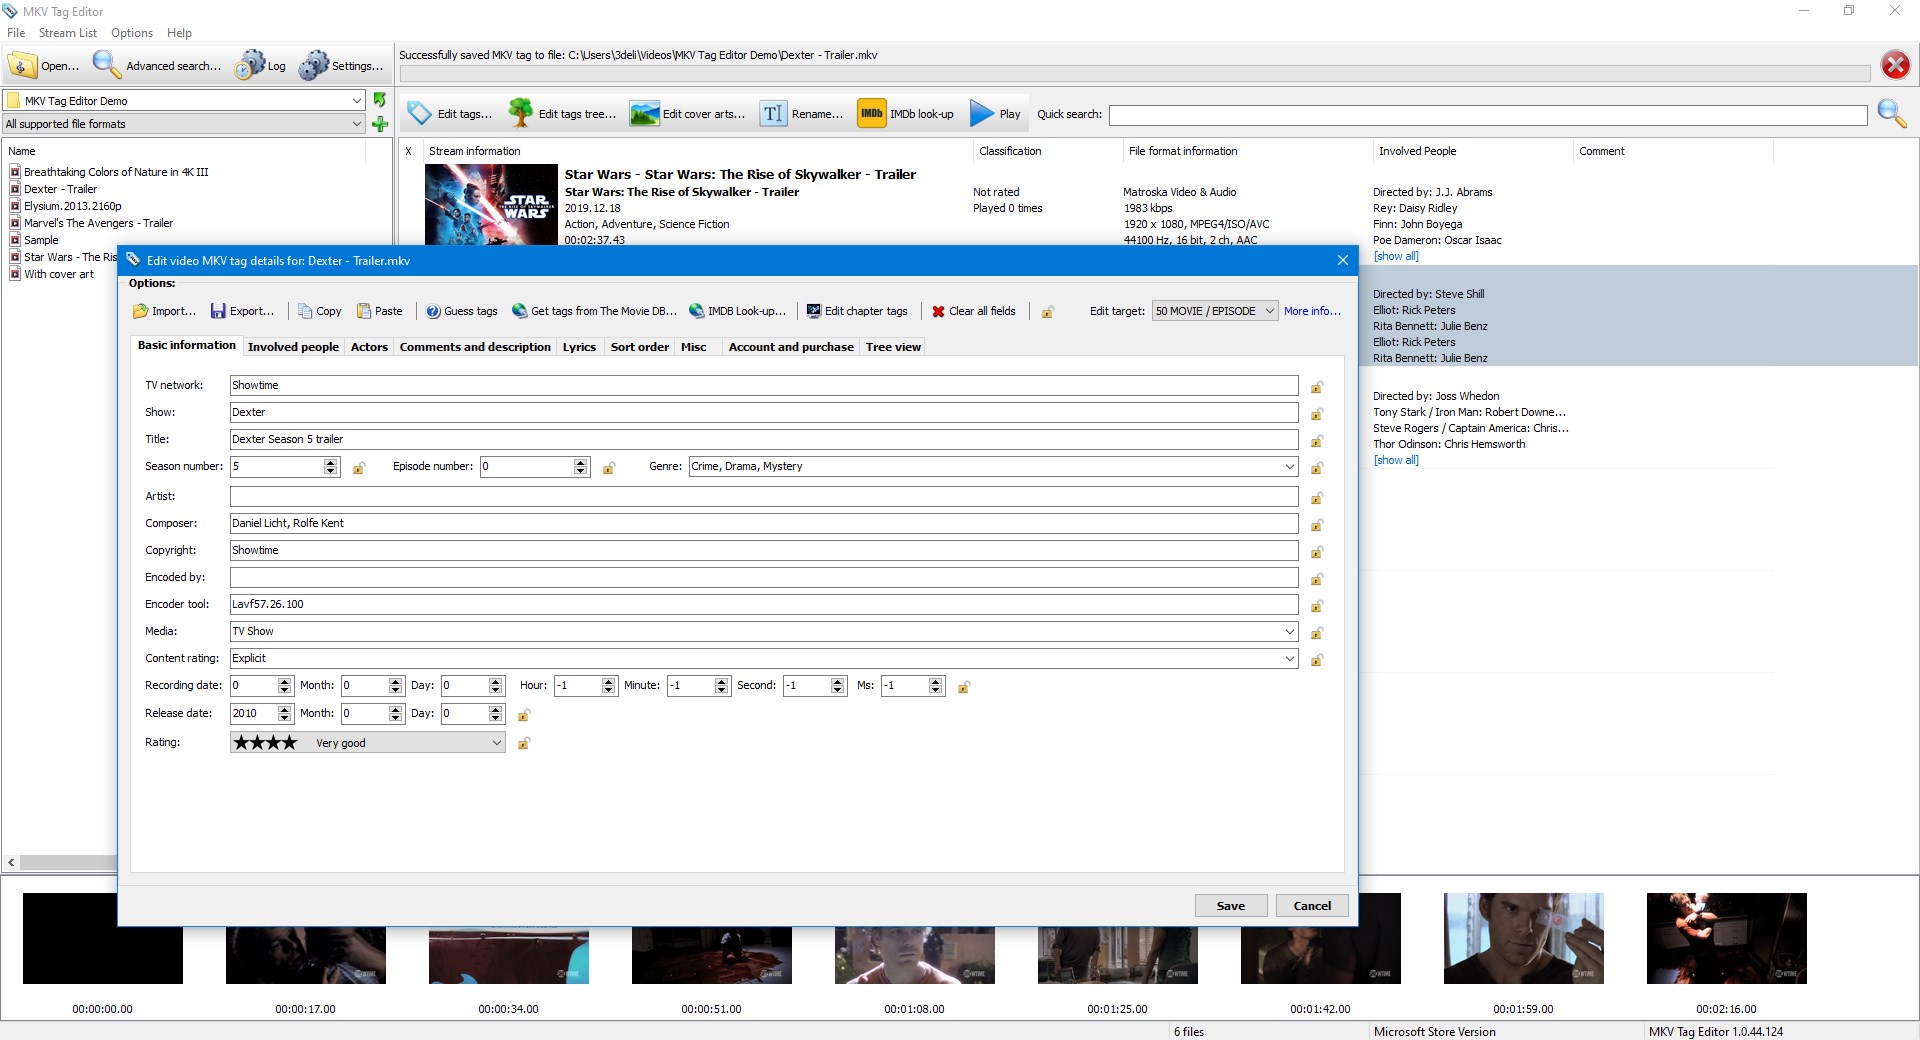Toggle the lock beside the TV network field
Viewport: 1920px width, 1040px height.
click(1317, 387)
